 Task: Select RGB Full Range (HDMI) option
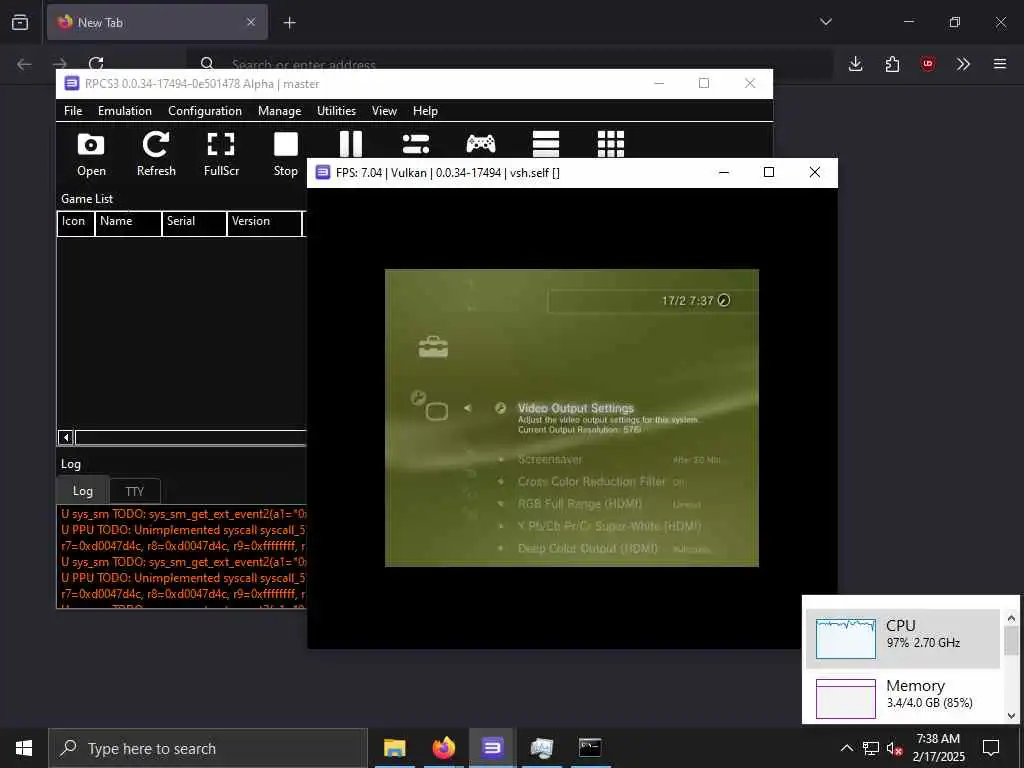click(x=580, y=504)
